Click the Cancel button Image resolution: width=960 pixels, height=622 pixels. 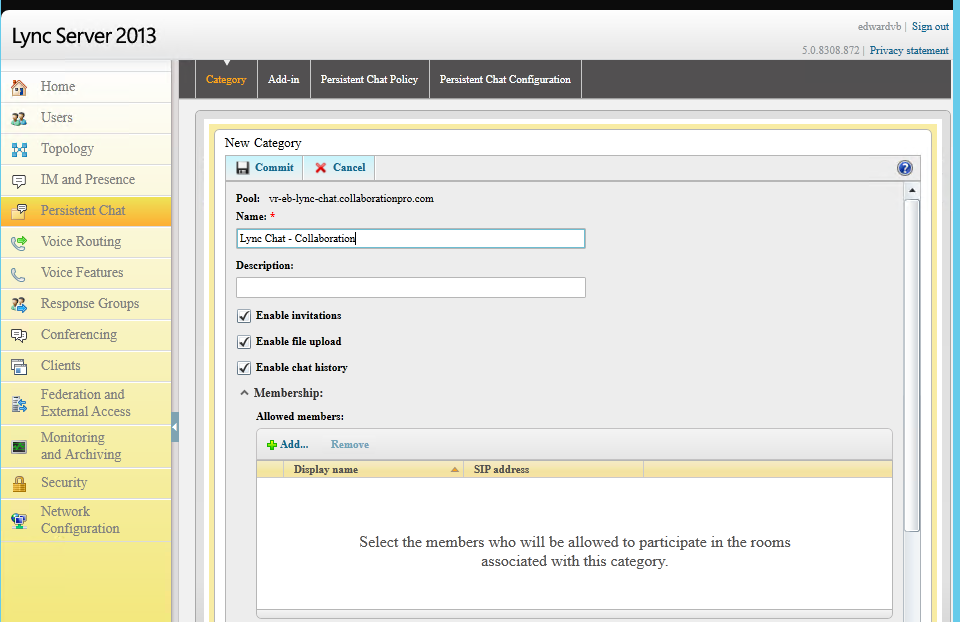click(340, 168)
